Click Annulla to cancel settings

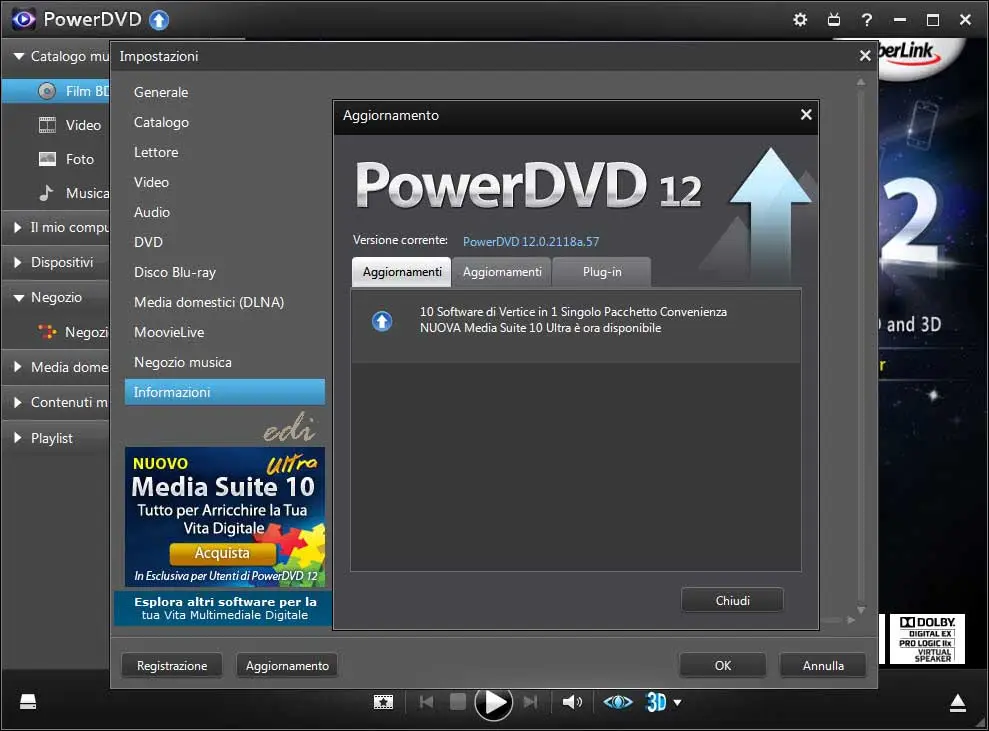click(822, 665)
